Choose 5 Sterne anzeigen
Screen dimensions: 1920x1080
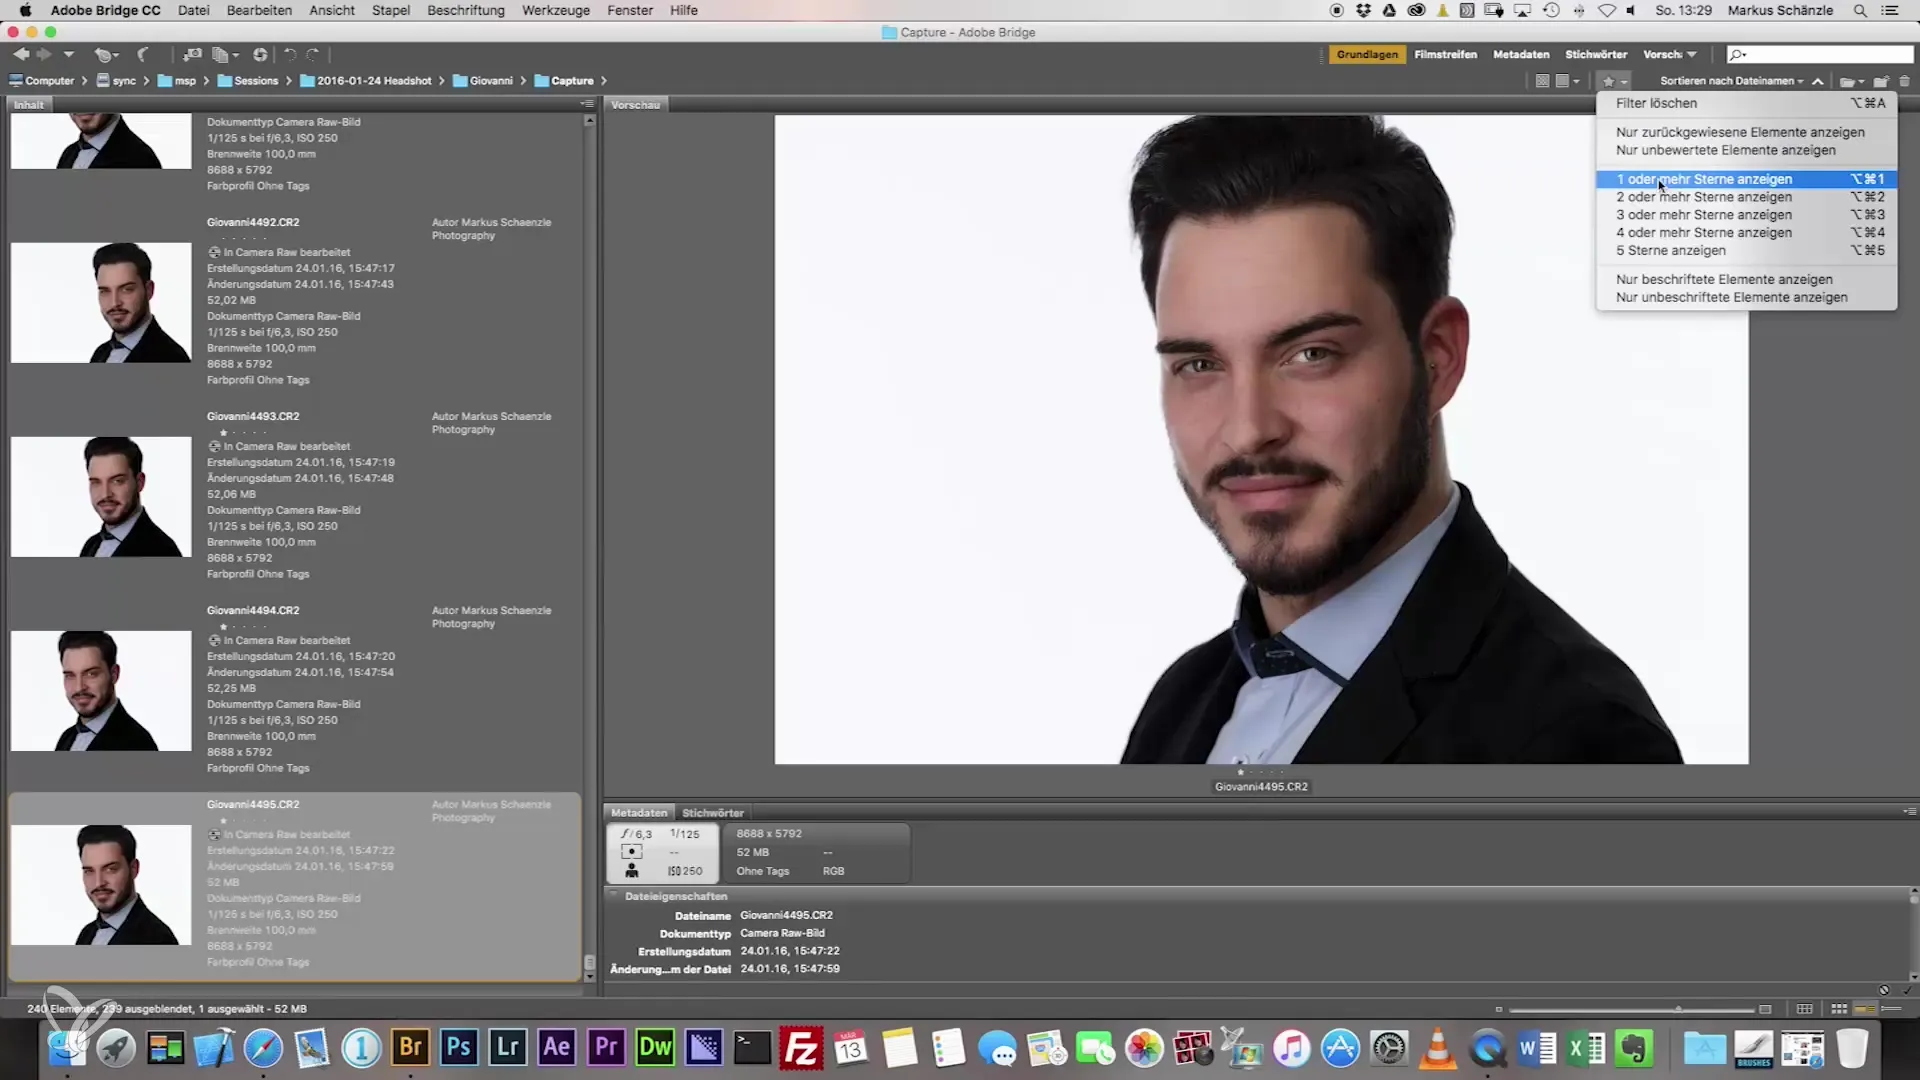(1746, 251)
